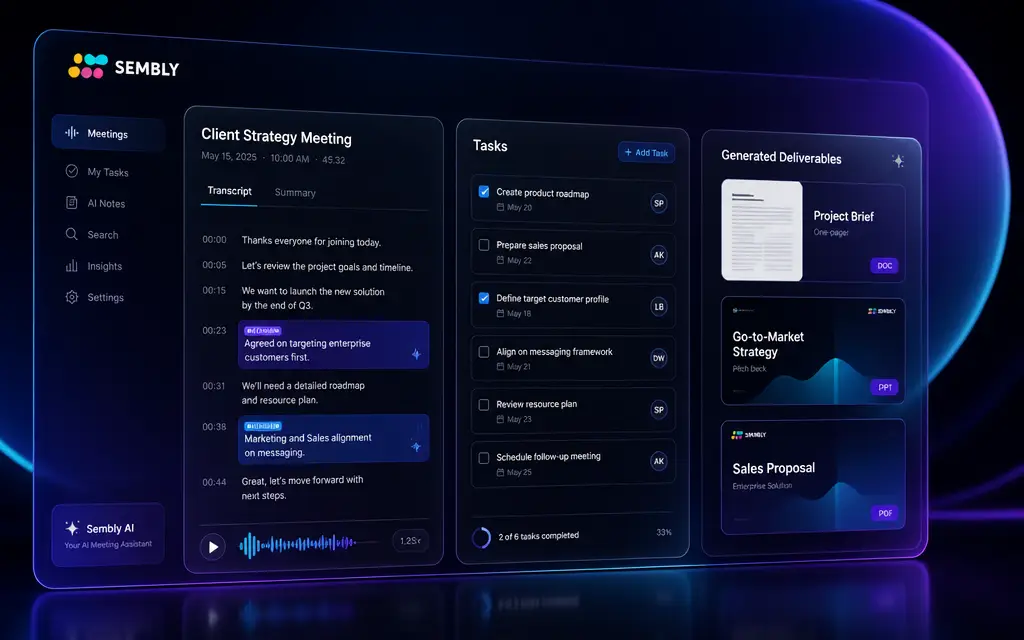Open My Tasks in the sidebar

click(x=97, y=172)
